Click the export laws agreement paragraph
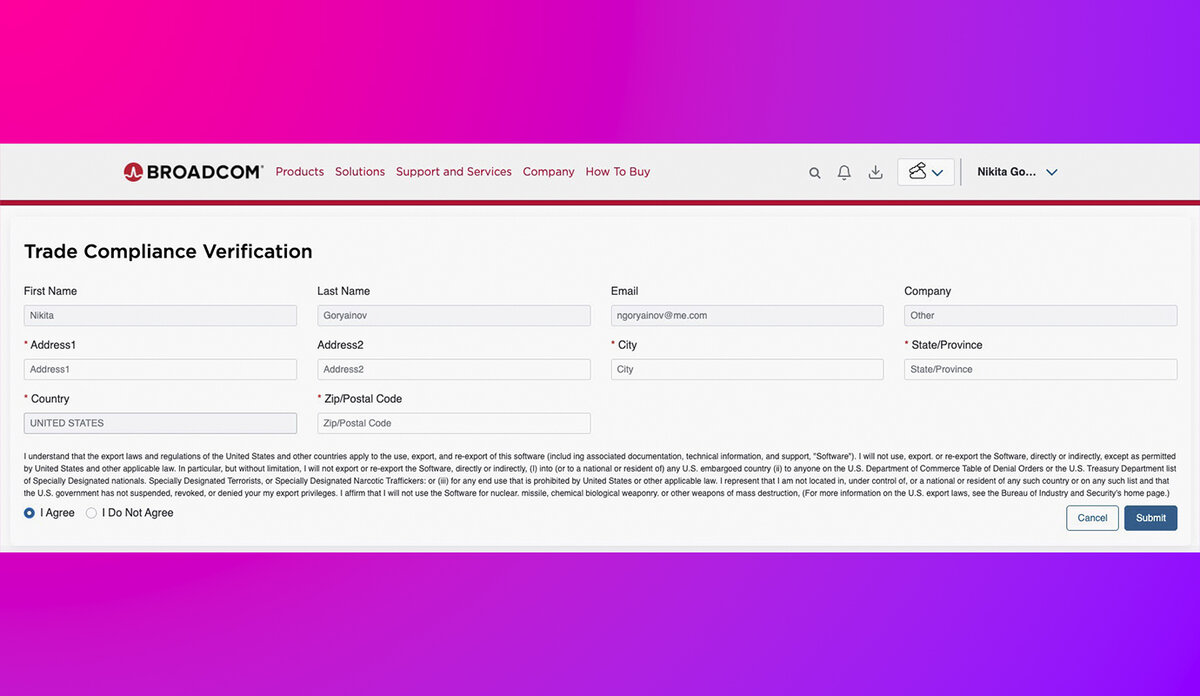The height and width of the screenshot is (696, 1200). click(x=600, y=475)
